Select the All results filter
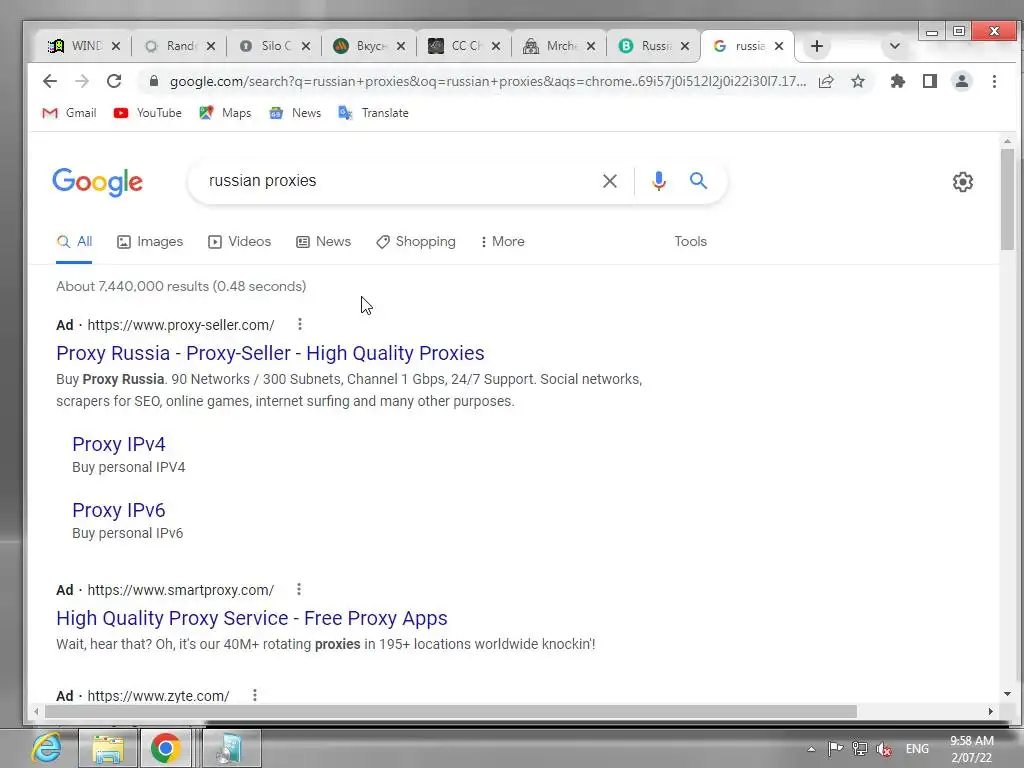The image size is (1024, 768). pos(74,242)
